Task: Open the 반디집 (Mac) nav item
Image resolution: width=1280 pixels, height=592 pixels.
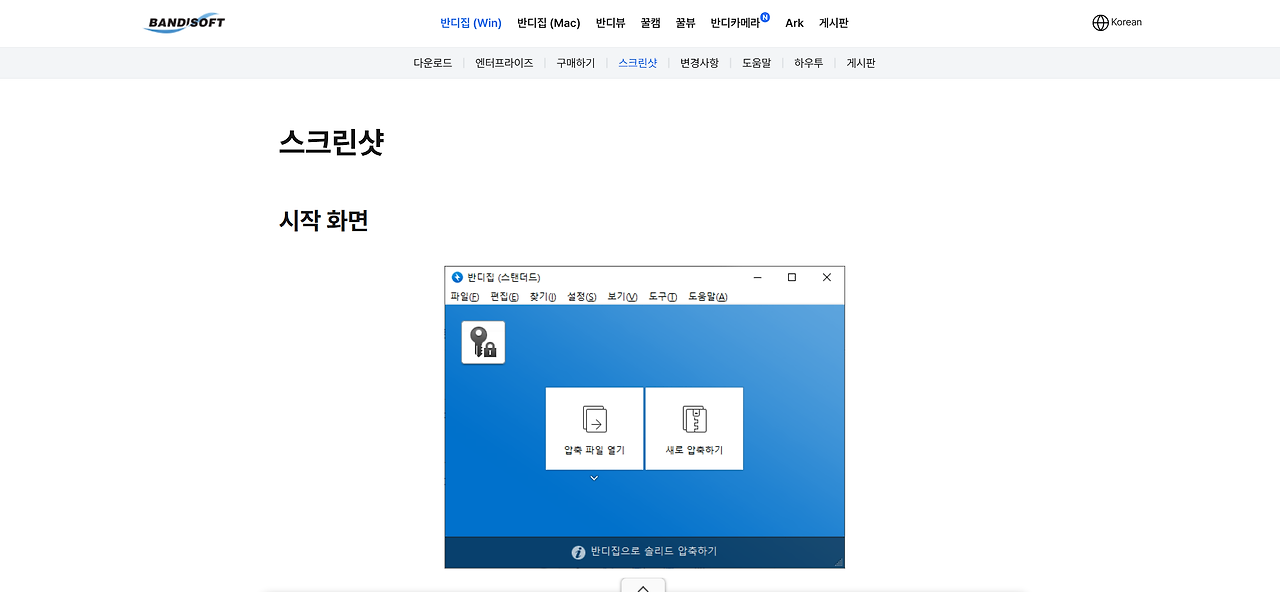Action: point(549,23)
